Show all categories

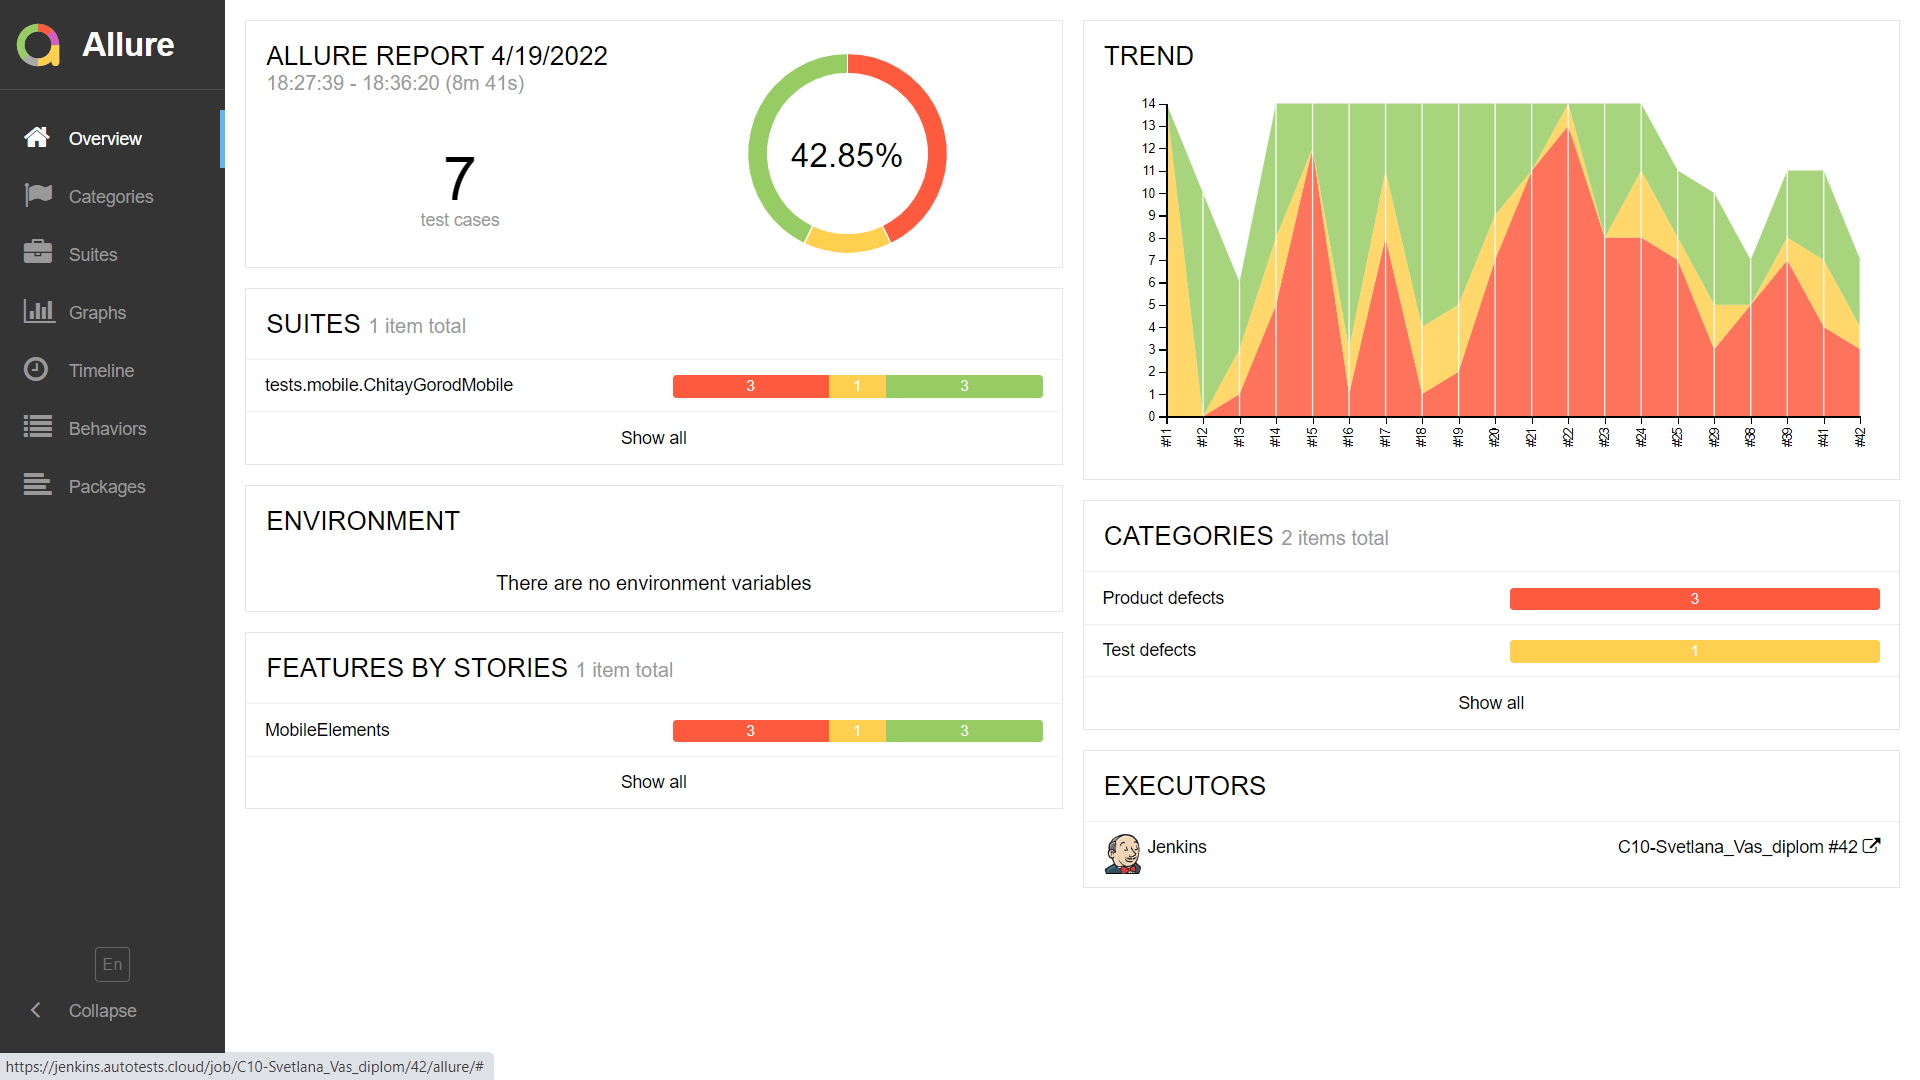(1490, 703)
